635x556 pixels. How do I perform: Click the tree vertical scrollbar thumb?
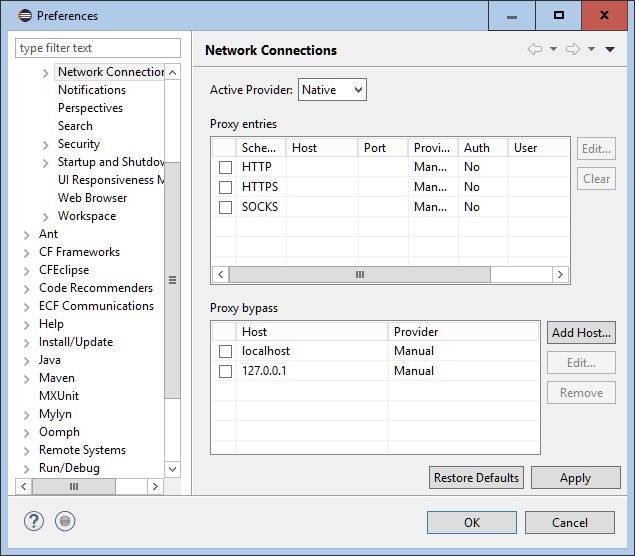pyautogui.click(x=172, y=280)
